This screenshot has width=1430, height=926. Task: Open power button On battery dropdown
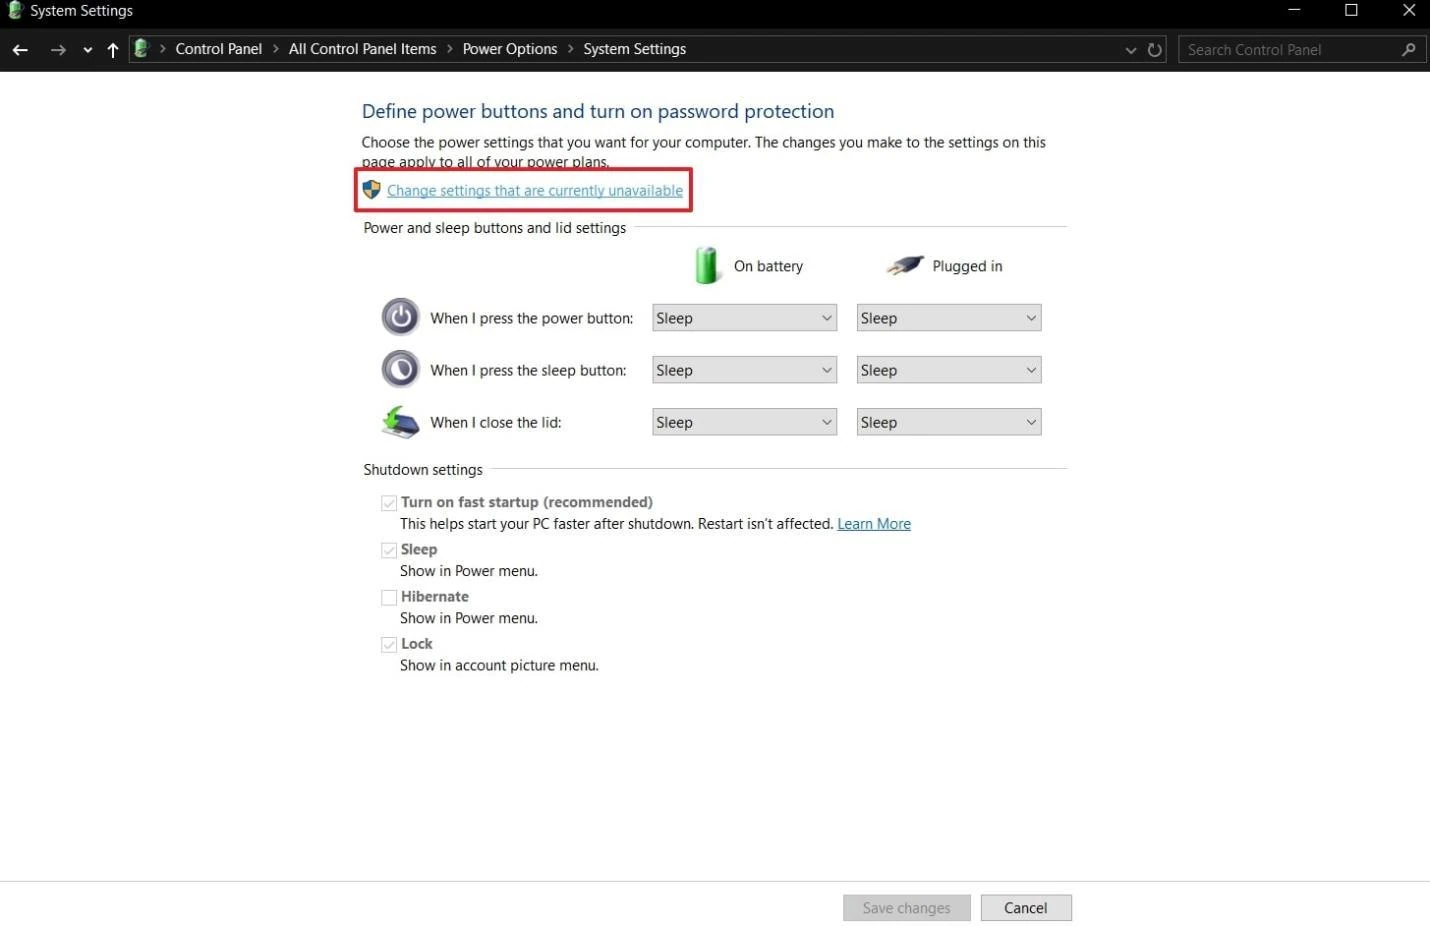click(x=744, y=318)
